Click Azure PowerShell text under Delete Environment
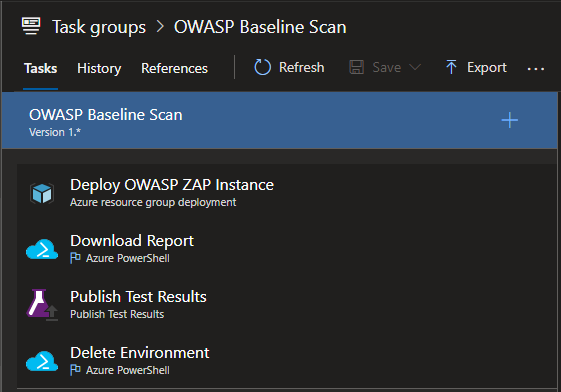The height and width of the screenshot is (392, 561). tap(128, 370)
